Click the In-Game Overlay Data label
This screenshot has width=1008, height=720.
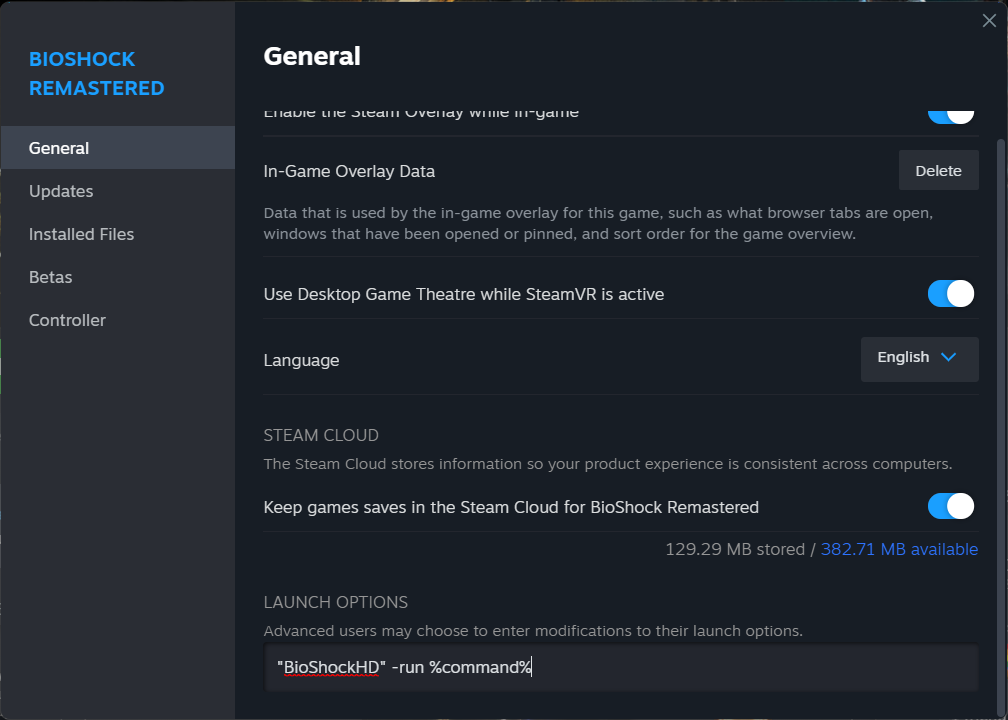coord(349,171)
